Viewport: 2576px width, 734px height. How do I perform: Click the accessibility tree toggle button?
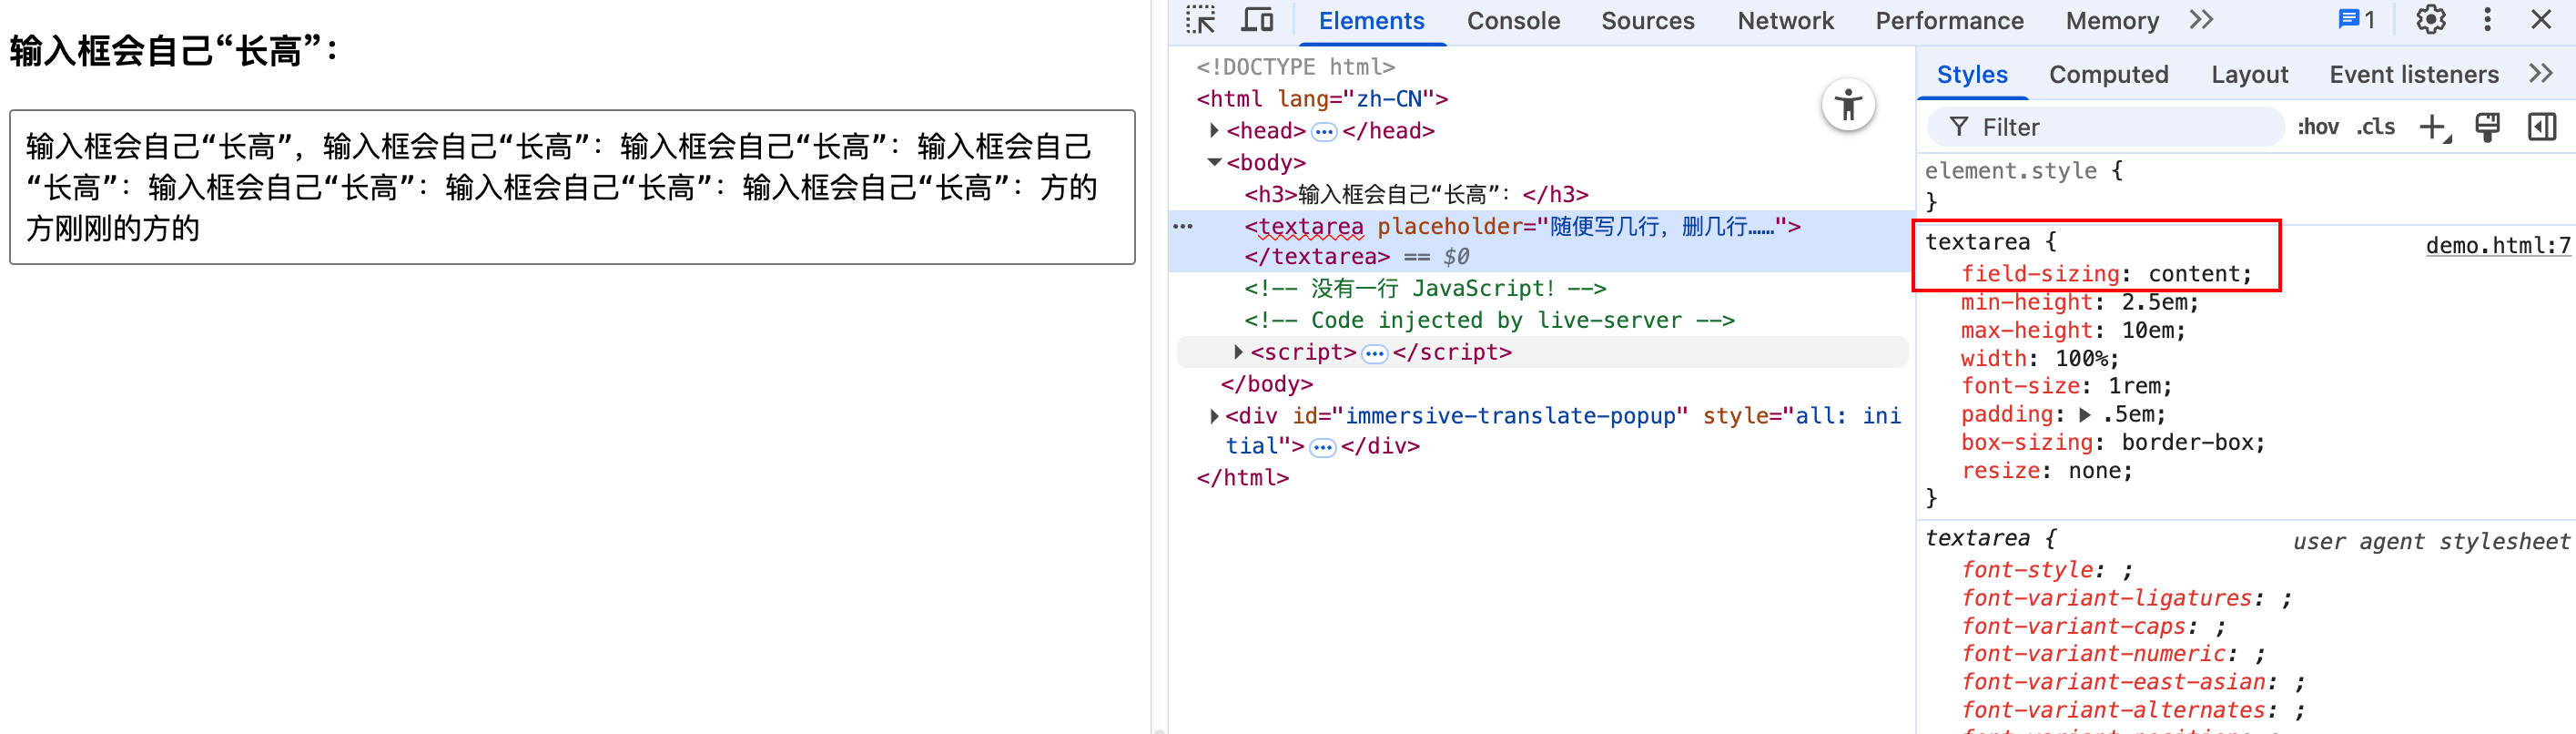(1848, 105)
